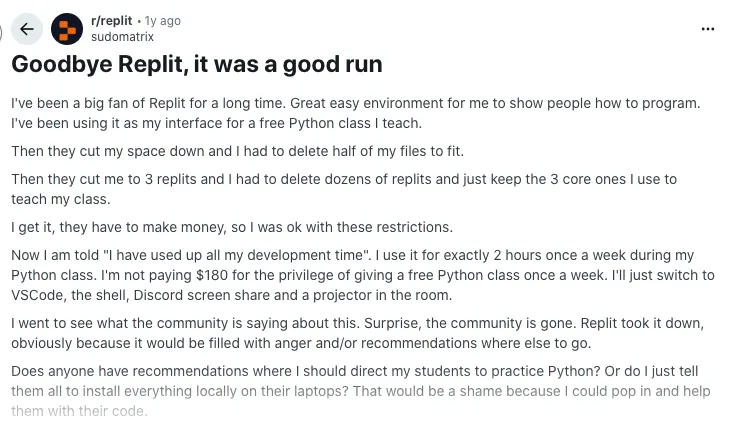Click the line "I get it, they have to make money"
Image resolution: width=738 pixels, height=436 pixels.
(x=231, y=226)
